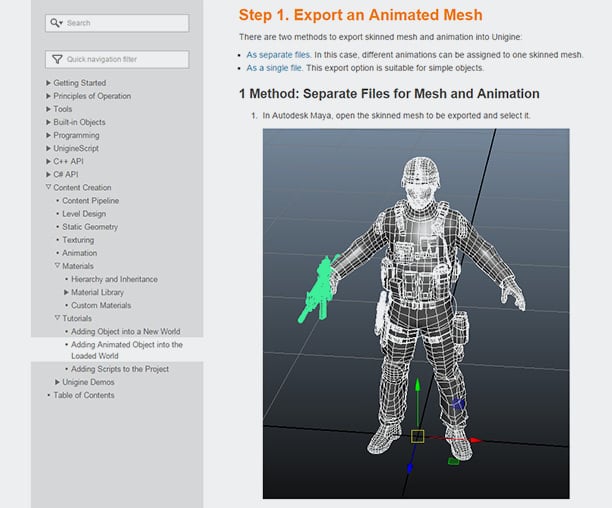The width and height of the screenshot is (612, 508).
Task: Open the Tools navigation entry
Action: (x=62, y=109)
